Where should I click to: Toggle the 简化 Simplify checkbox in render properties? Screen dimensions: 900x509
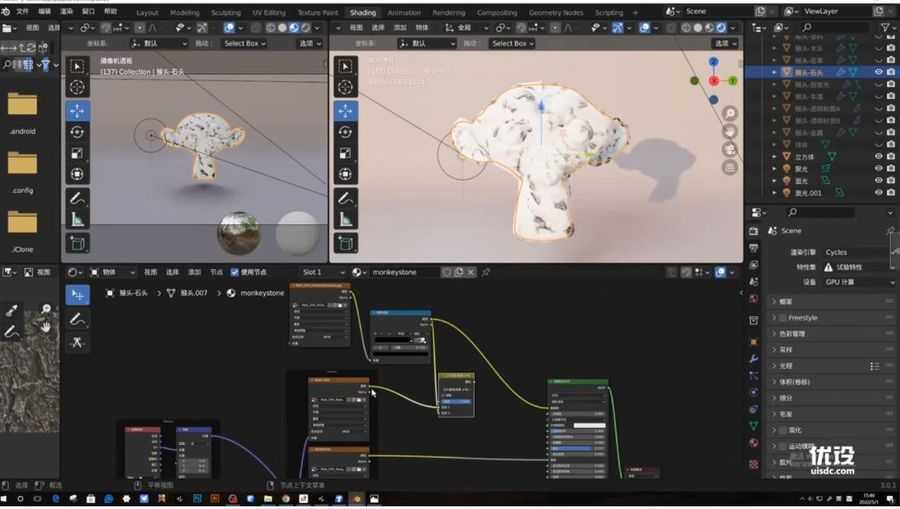[783, 430]
